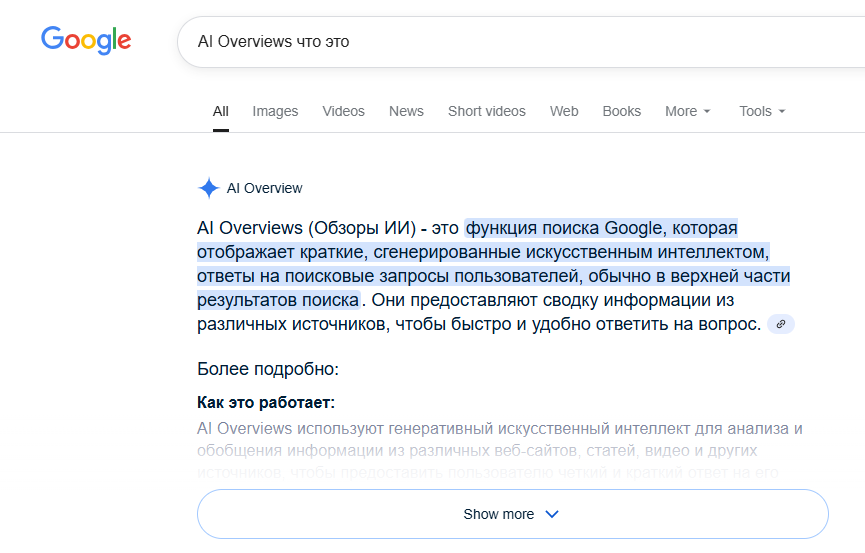Image resolution: width=865 pixels, height=553 pixels.
Task: Switch to the Web tab
Action: coord(564,111)
